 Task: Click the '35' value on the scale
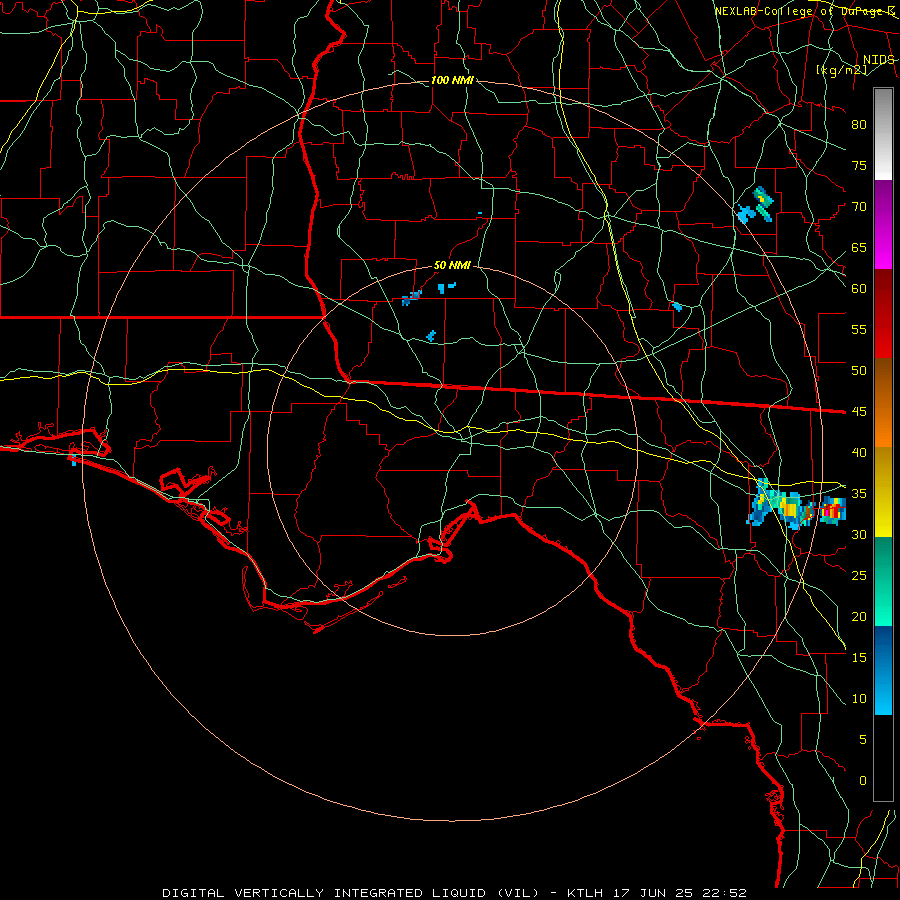click(x=859, y=494)
